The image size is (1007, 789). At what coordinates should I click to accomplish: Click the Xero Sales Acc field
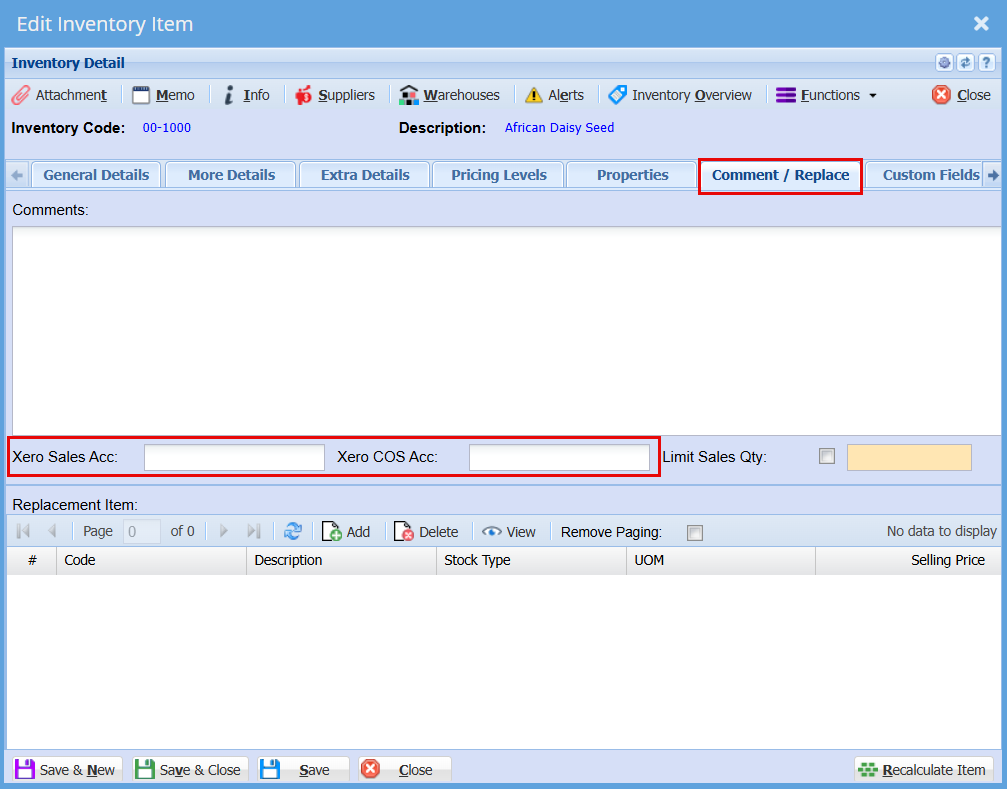[234, 458]
